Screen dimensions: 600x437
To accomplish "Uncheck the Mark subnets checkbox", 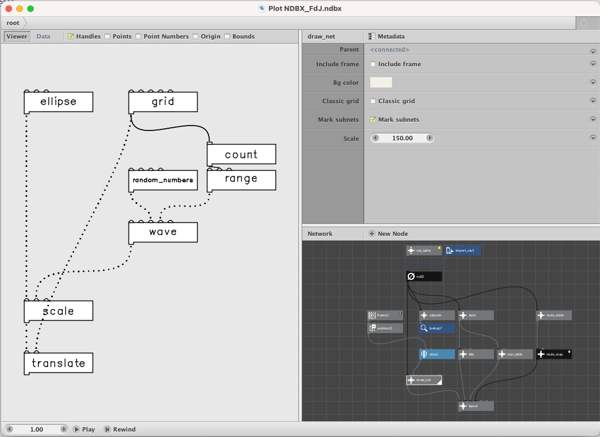I will point(373,119).
